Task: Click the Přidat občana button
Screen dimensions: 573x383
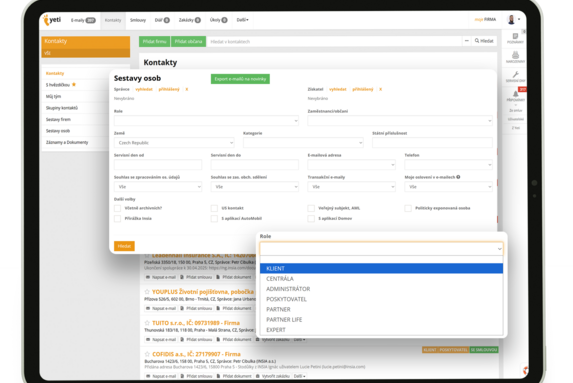Action: 188,41
